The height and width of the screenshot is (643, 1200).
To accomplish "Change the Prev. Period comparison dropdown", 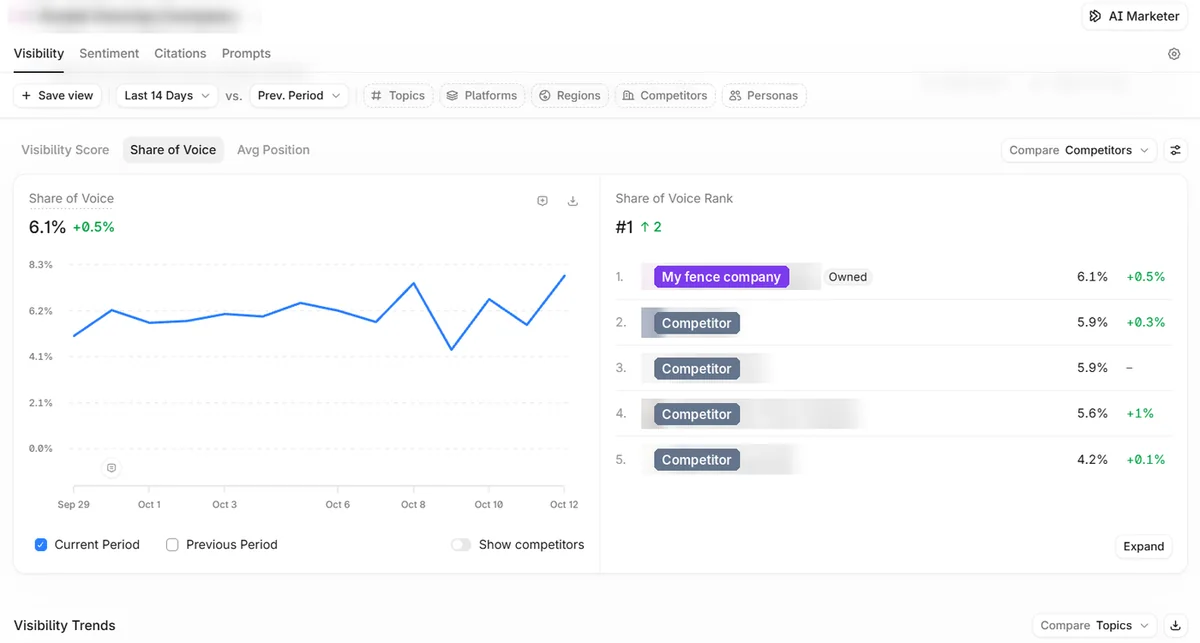I will [x=298, y=96].
